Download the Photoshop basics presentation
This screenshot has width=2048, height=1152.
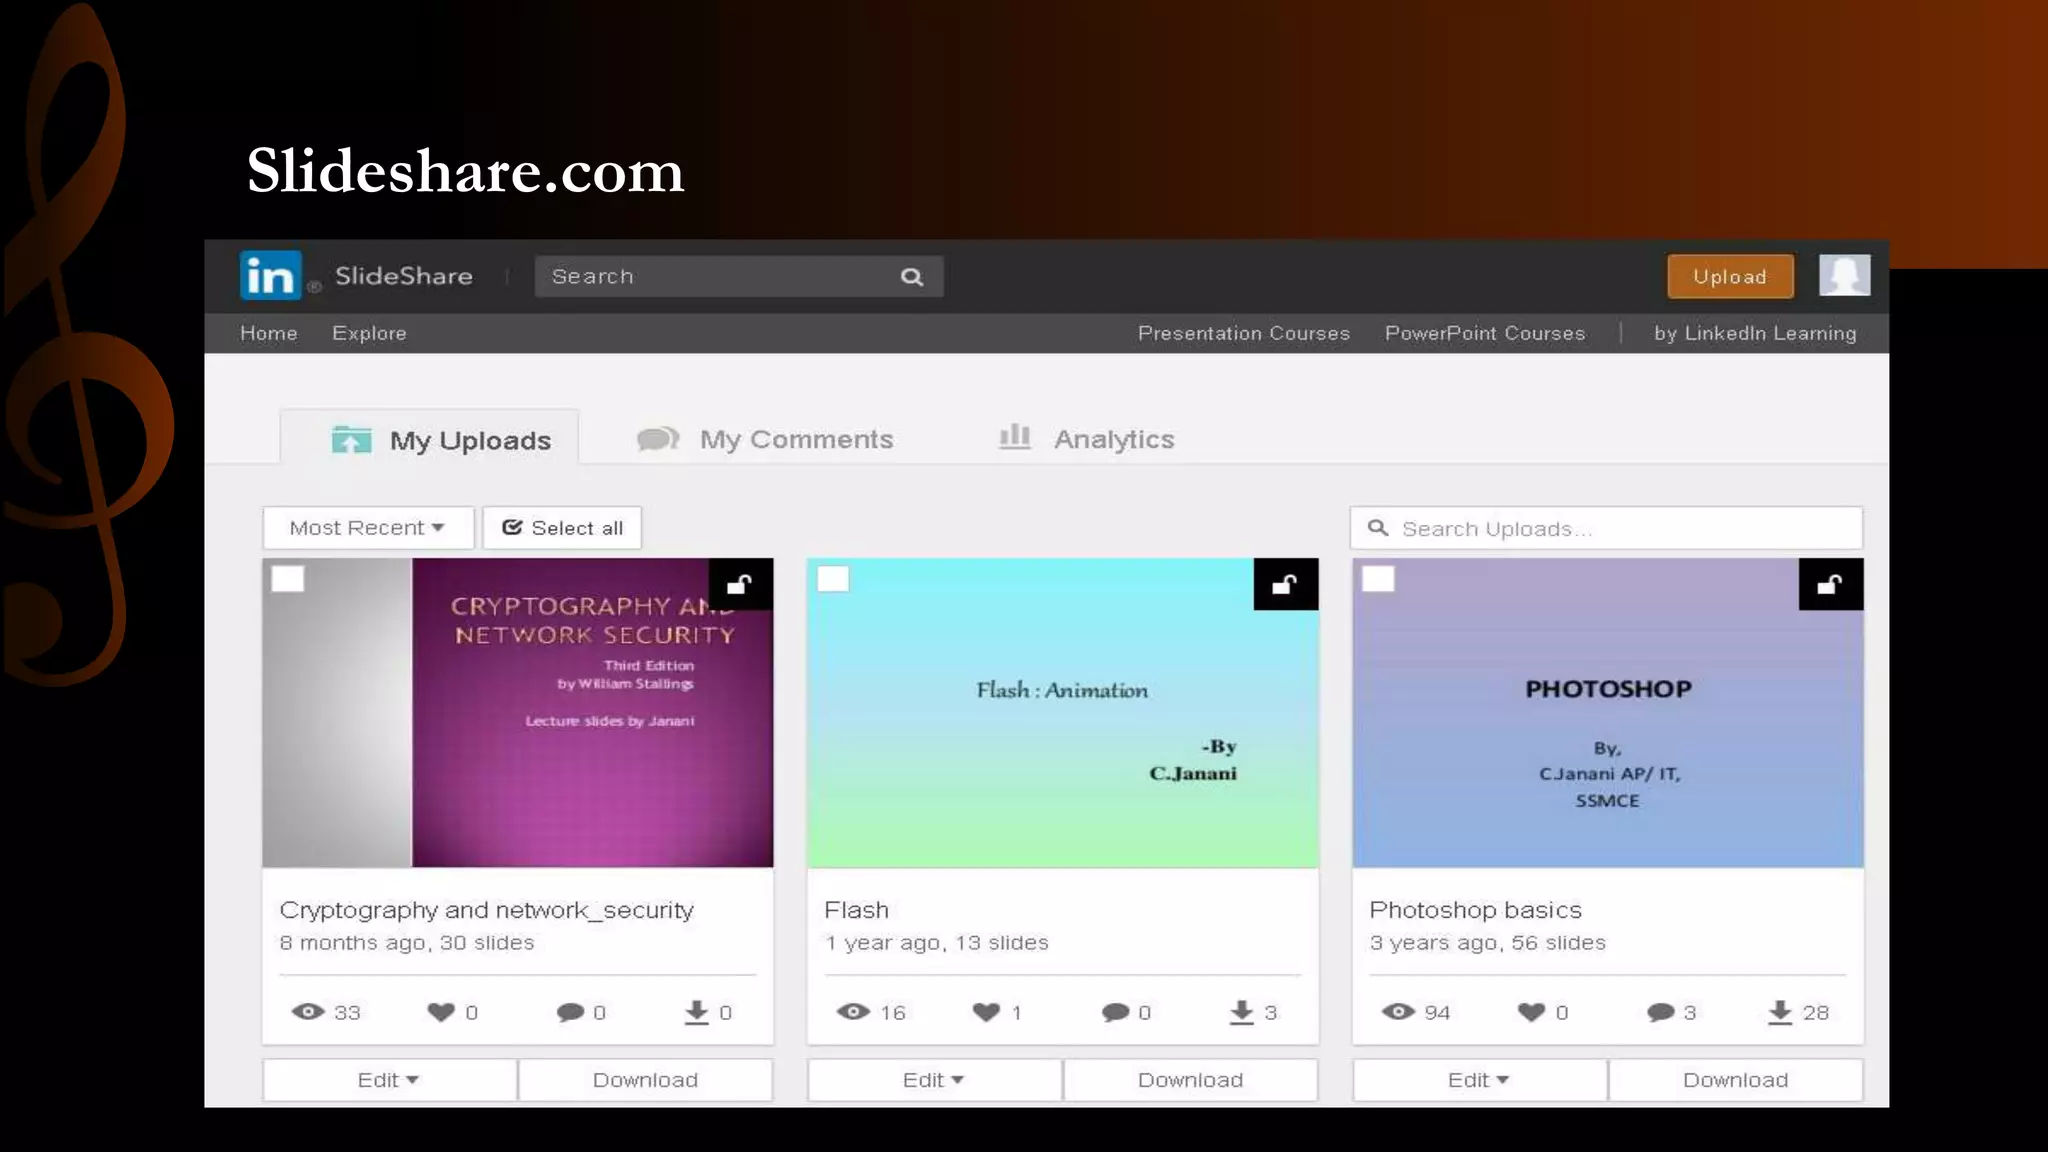click(x=1735, y=1080)
